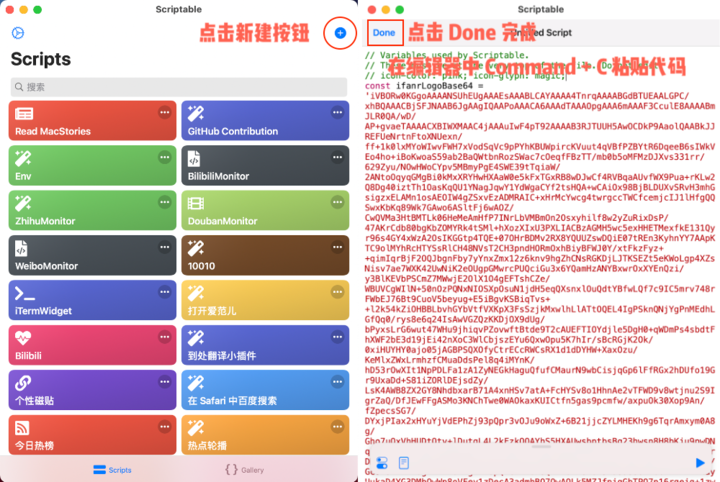The width and height of the screenshot is (720, 482).
Task: Open ellipsis menu on 10010 script
Action: 338,247
